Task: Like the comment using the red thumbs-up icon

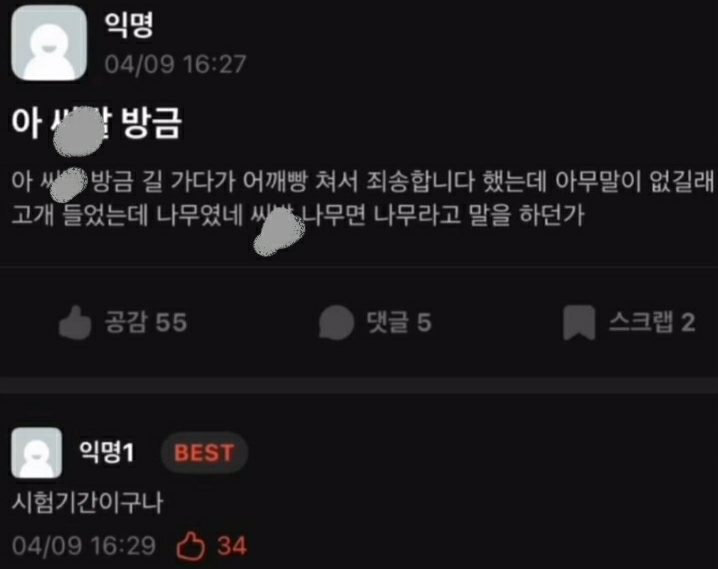Action: tap(190, 546)
